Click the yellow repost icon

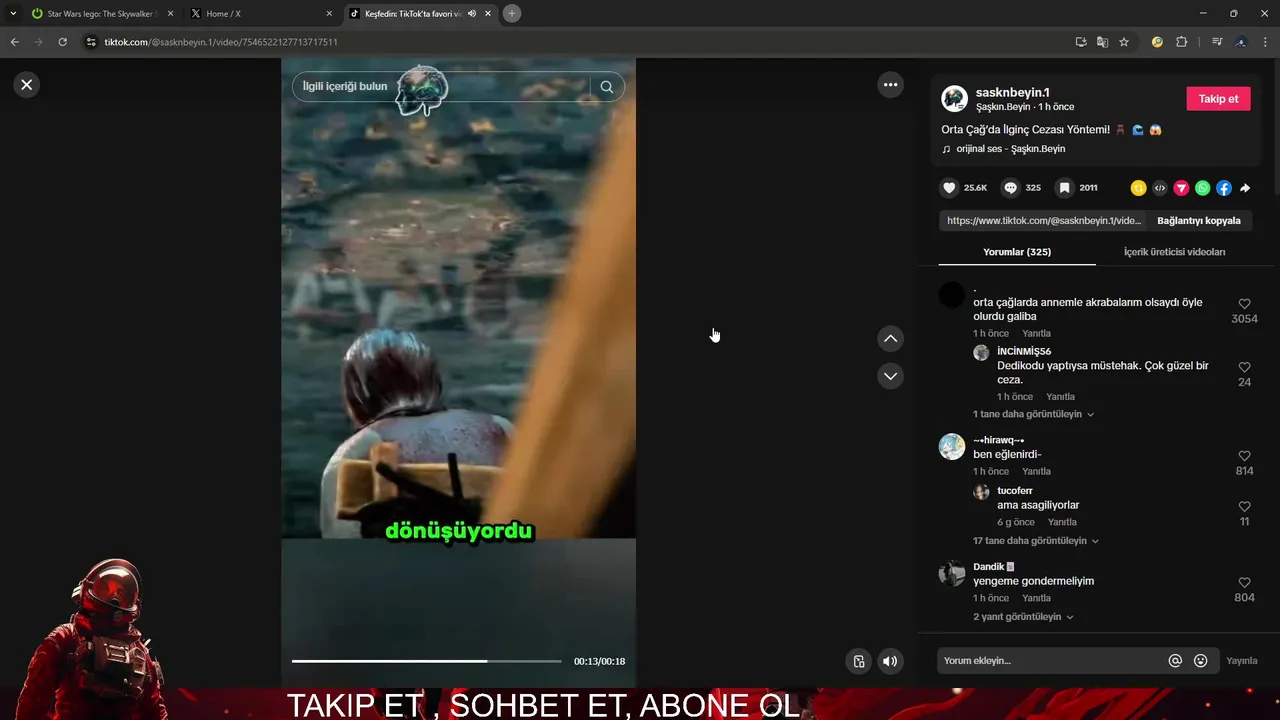[1138, 188]
